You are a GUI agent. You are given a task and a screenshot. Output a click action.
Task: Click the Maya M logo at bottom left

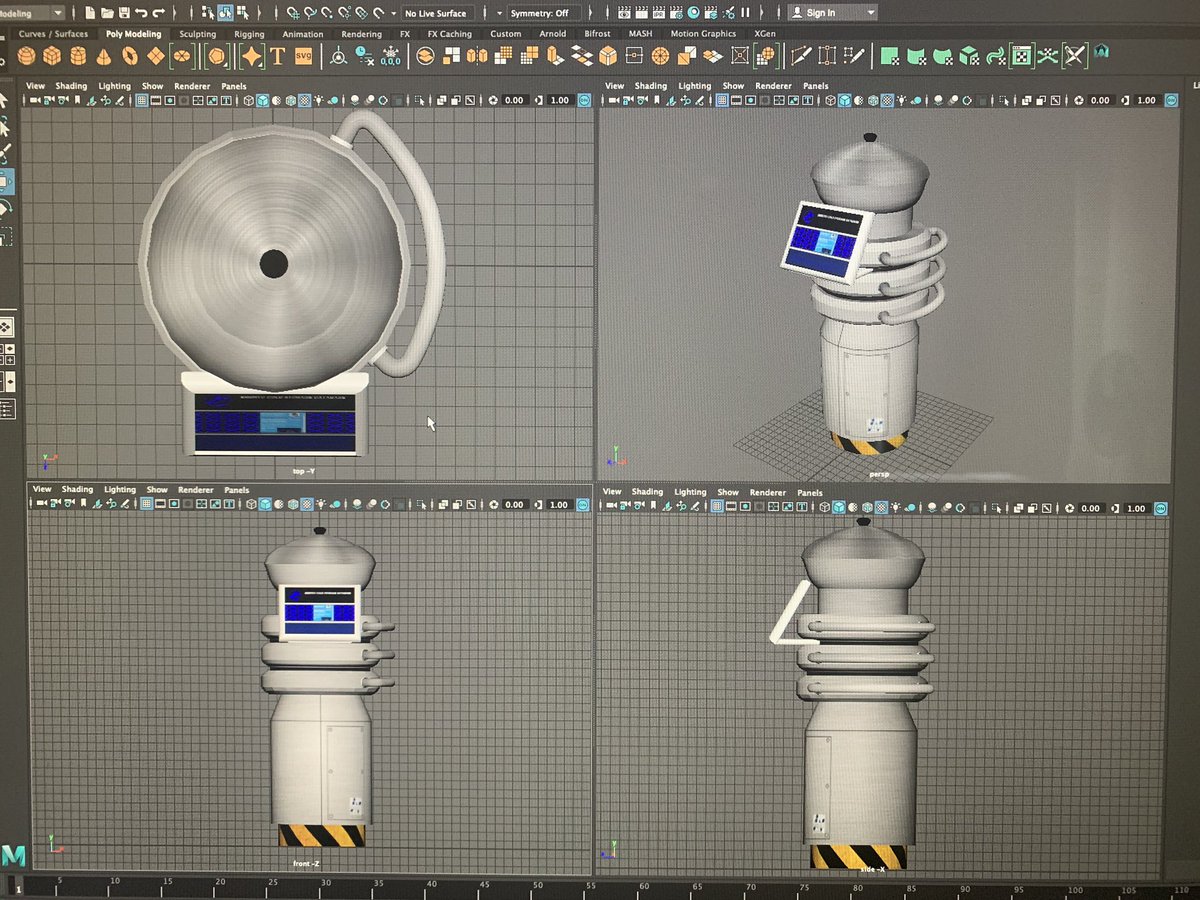point(13,857)
